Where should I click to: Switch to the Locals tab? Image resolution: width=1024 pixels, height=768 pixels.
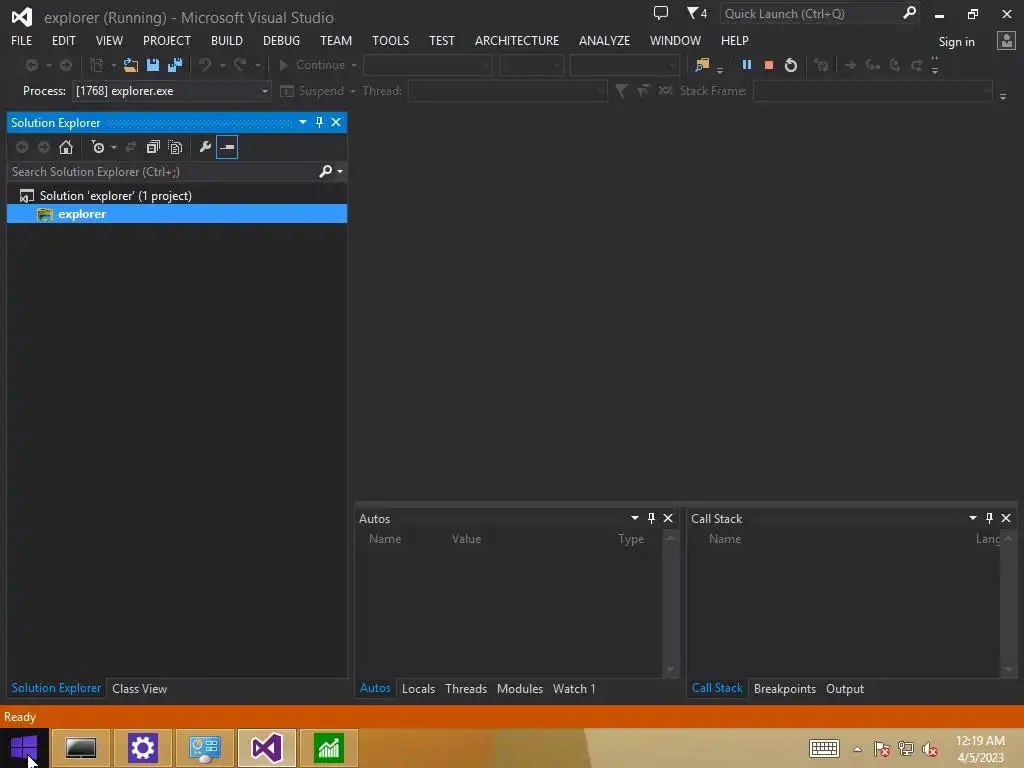(419, 688)
